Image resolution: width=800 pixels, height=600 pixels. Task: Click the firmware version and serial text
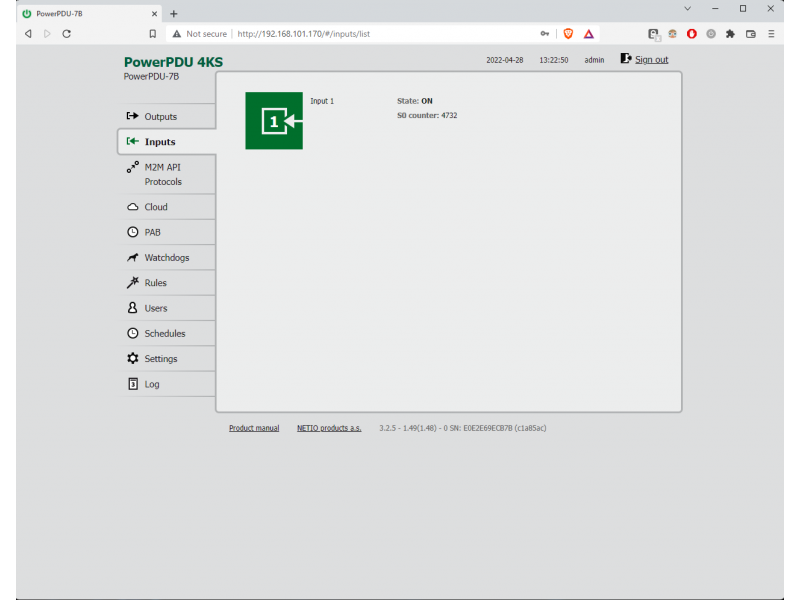coord(462,428)
